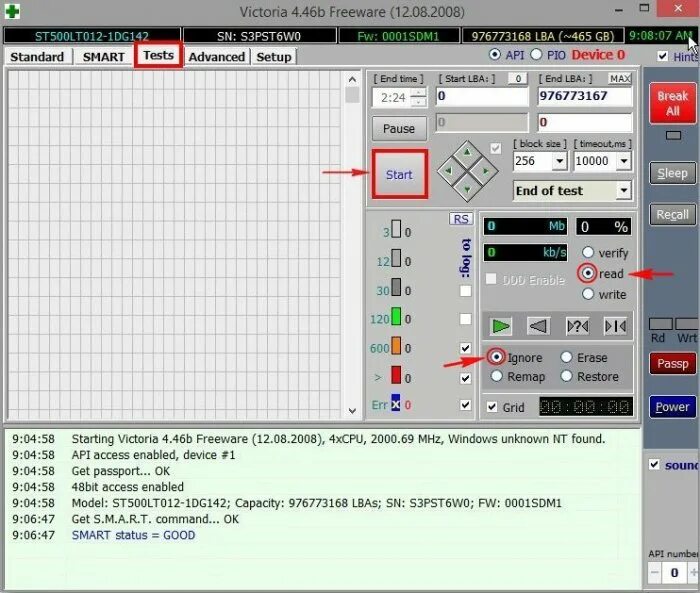Select the Ignore radio button
The height and width of the screenshot is (593, 700).
(x=496, y=357)
